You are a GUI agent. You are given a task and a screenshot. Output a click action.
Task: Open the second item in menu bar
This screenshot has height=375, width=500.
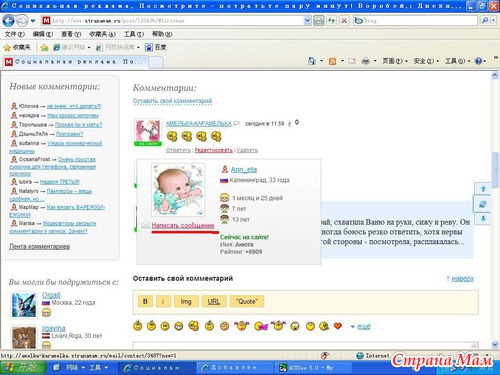43,34
